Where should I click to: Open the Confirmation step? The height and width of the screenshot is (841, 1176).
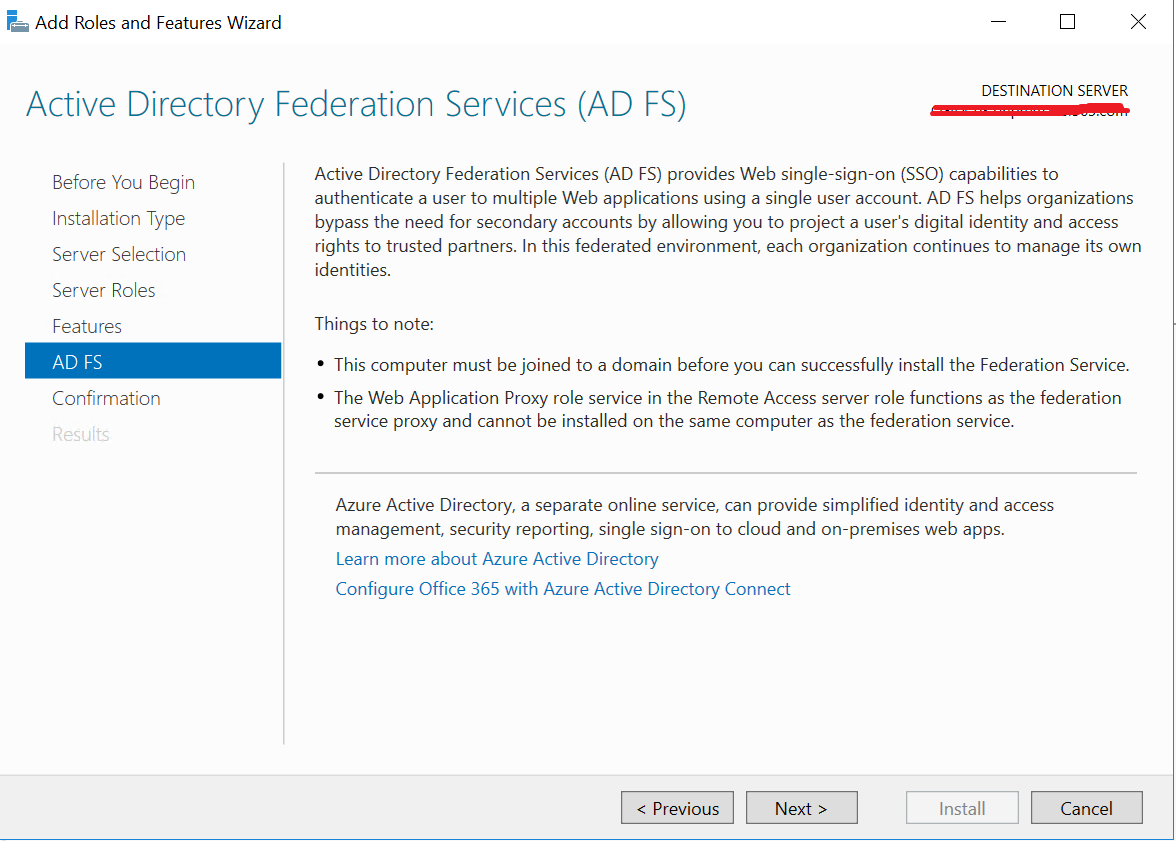click(x=106, y=398)
